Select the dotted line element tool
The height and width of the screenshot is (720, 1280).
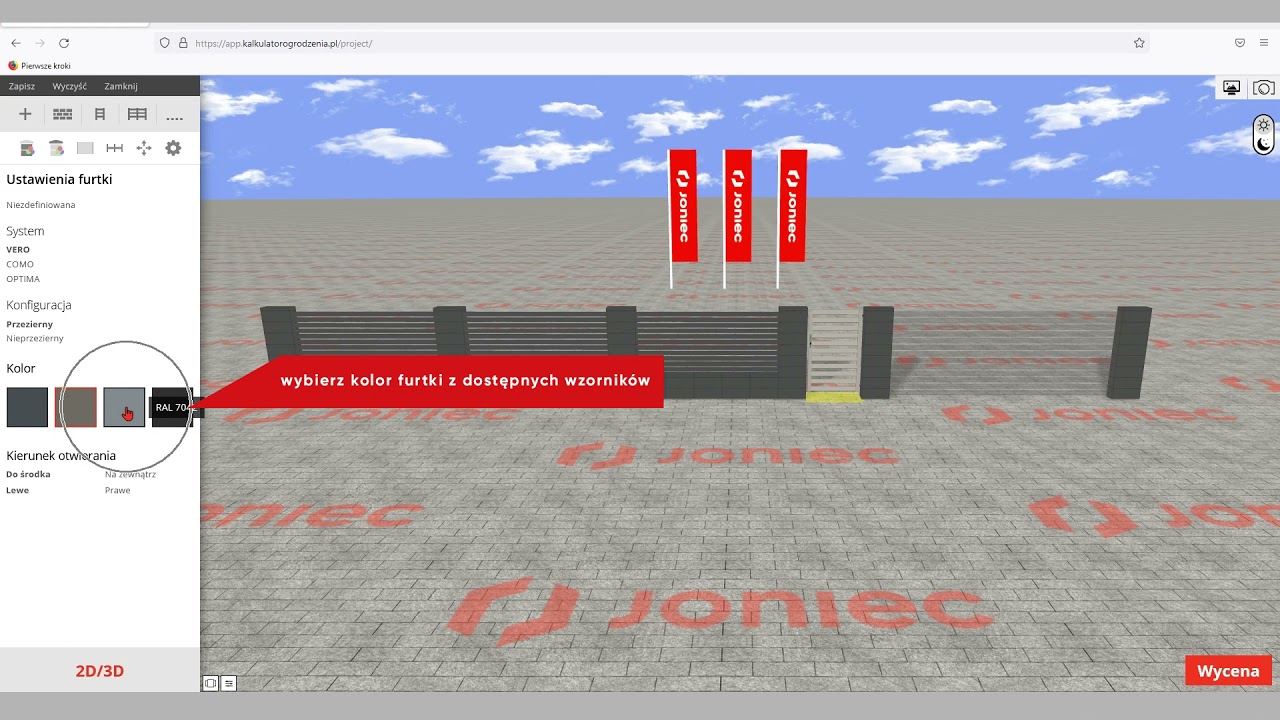tap(174, 118)
